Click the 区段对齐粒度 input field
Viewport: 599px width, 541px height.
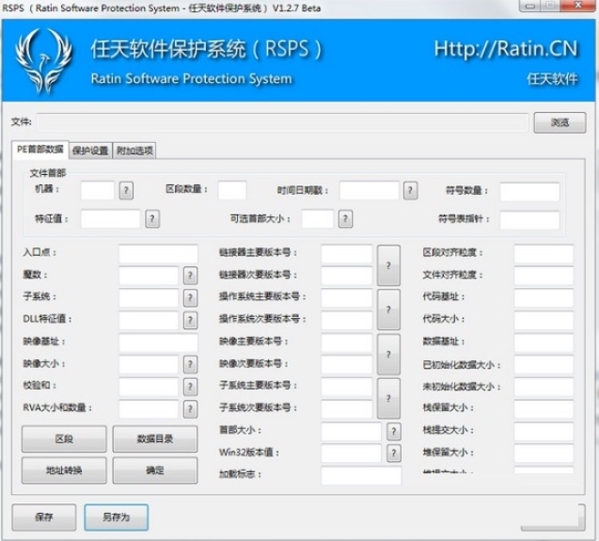pos(544,254)
